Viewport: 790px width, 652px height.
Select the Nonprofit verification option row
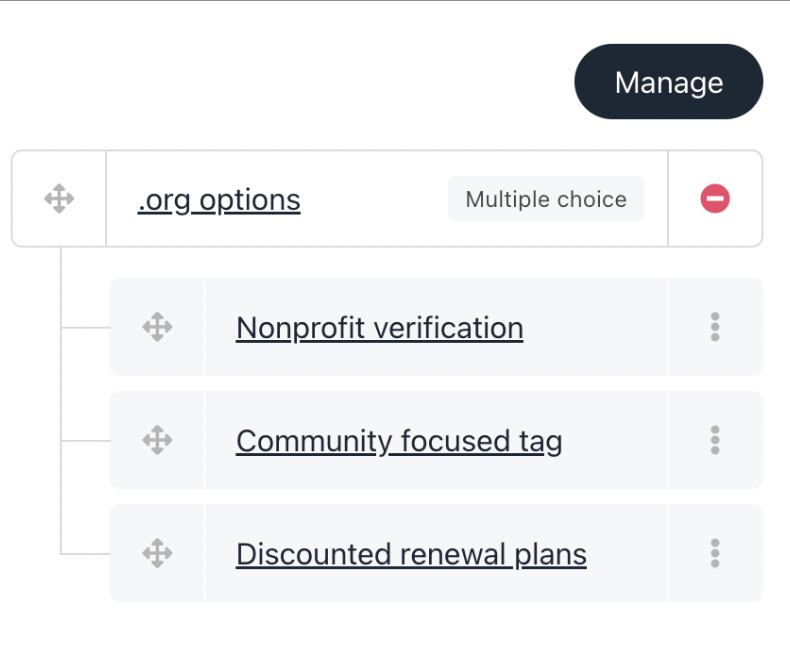coord(610,327)
